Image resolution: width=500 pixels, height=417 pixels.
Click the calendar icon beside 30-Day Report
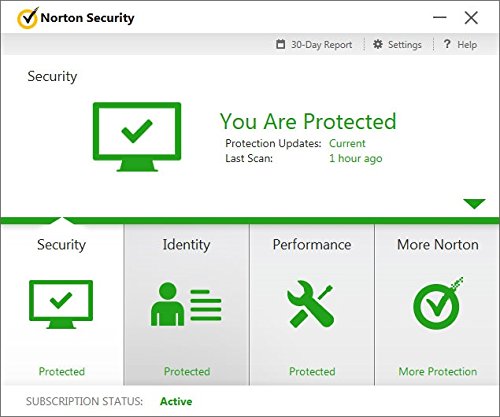click(x=281, y=44)
